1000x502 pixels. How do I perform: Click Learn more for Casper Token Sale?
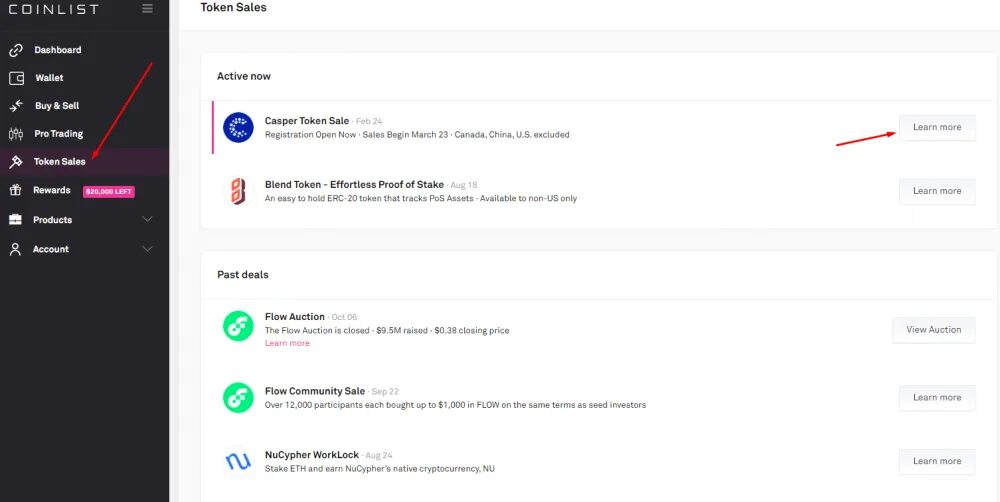[937, 128]
